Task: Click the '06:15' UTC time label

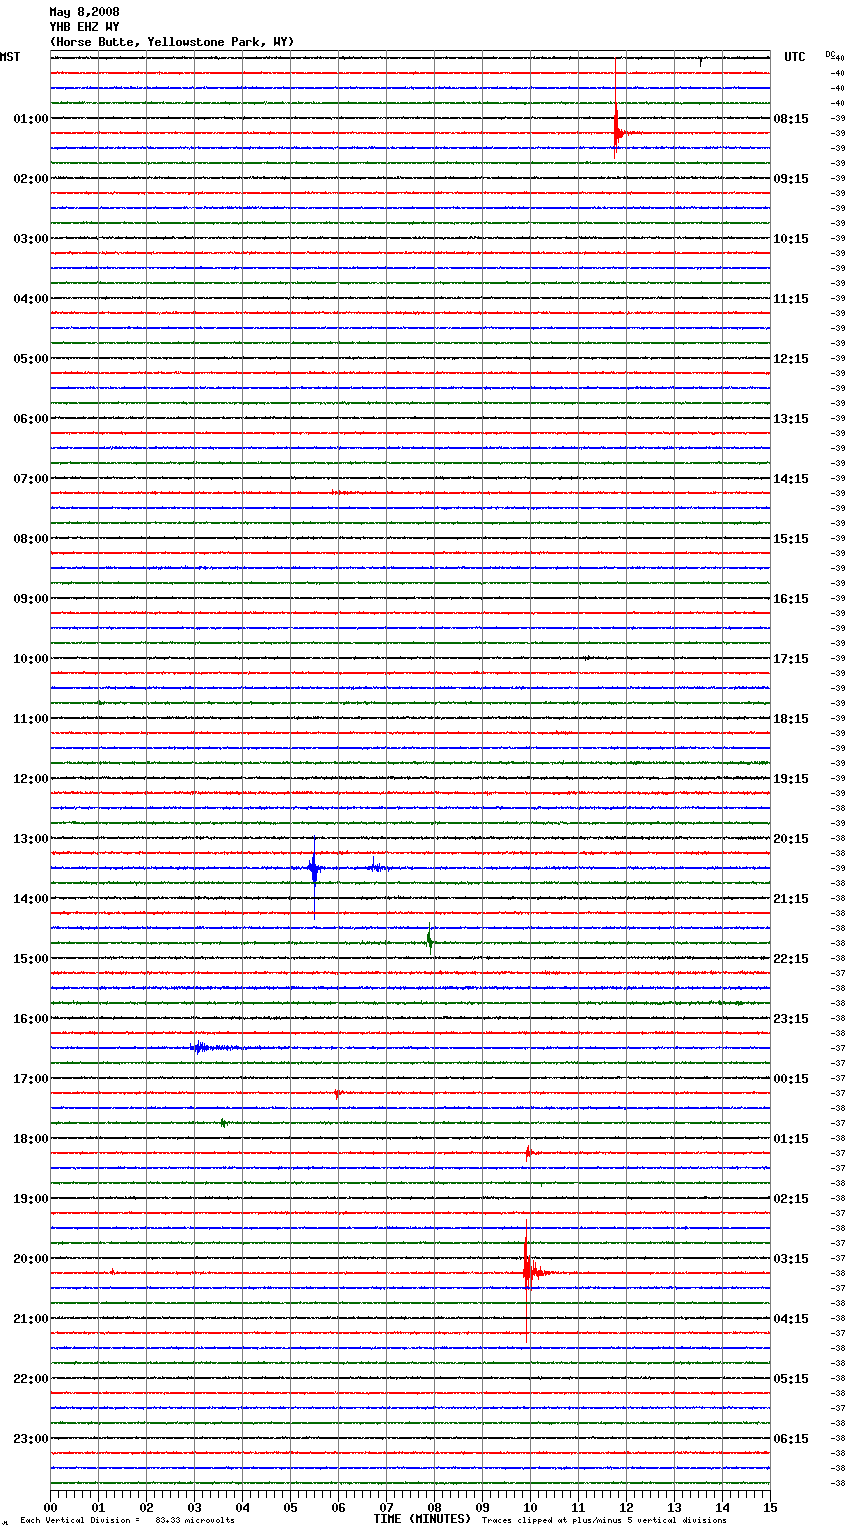Action: [791, 1438]
